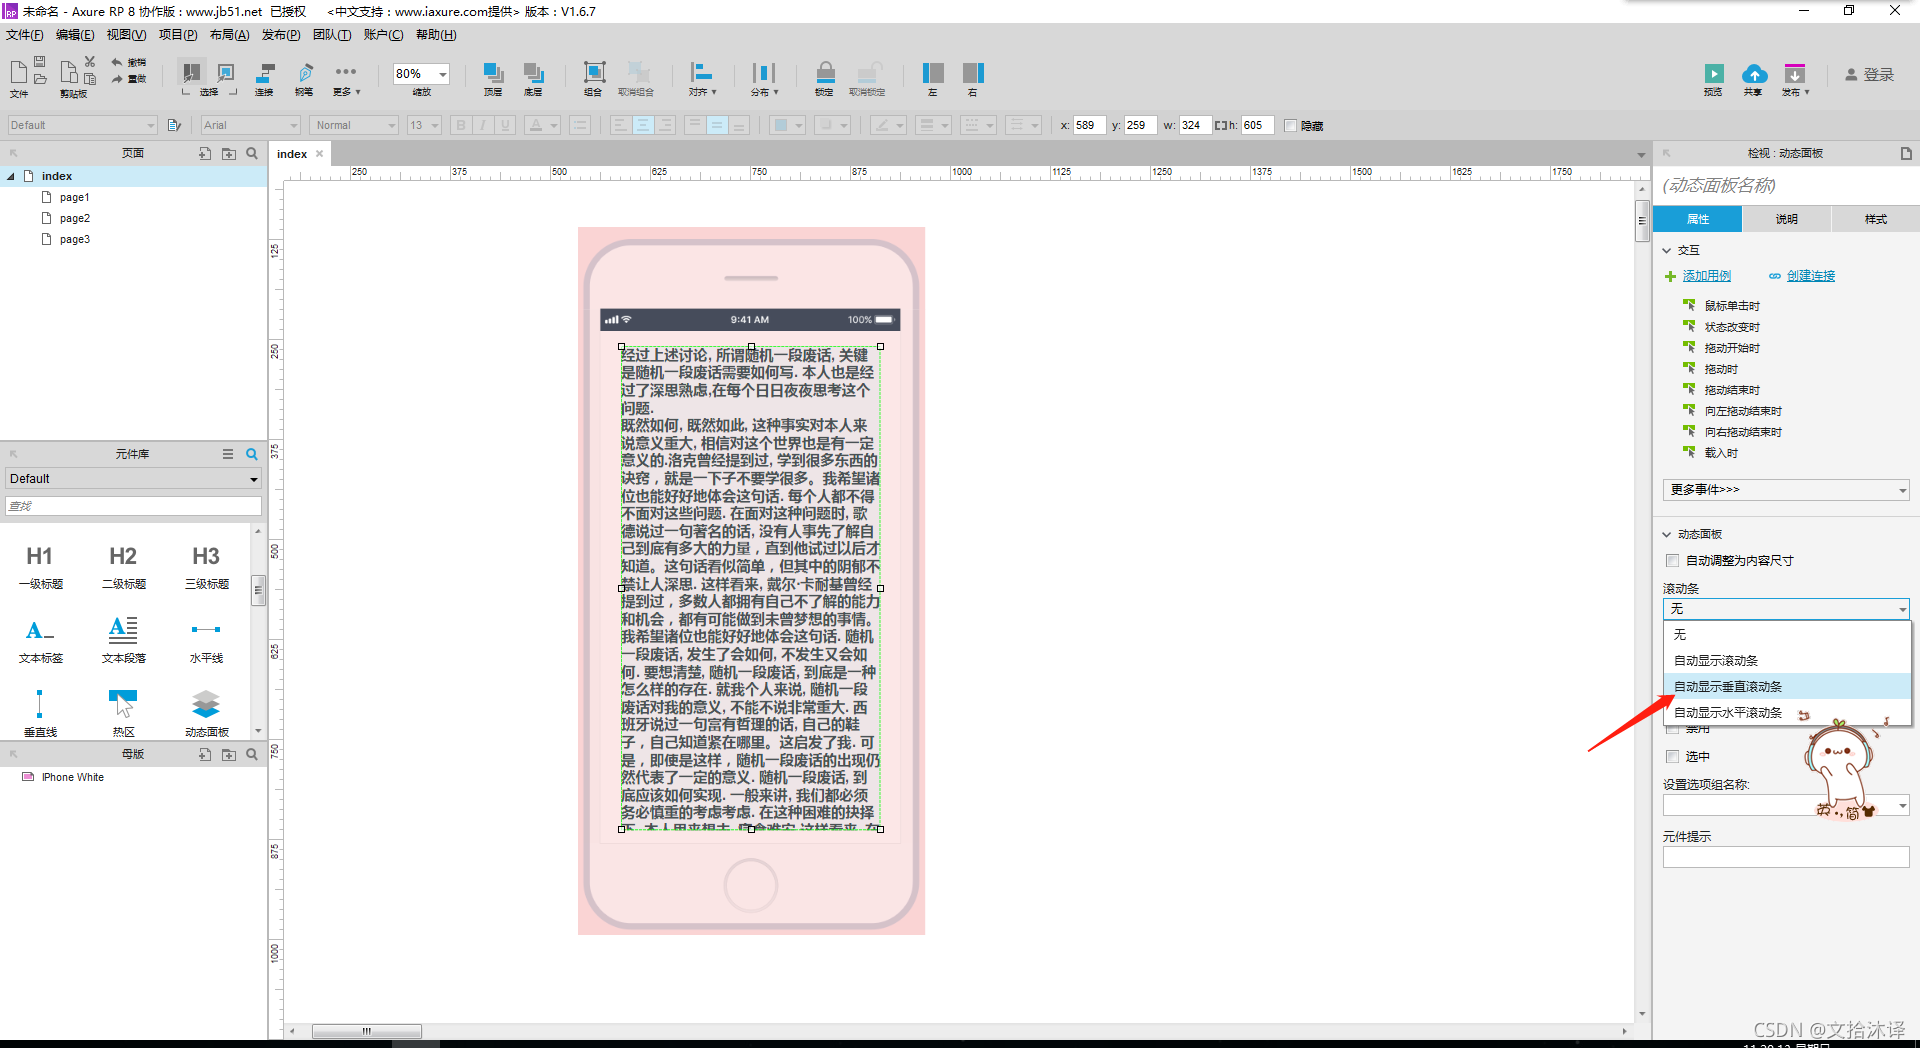The height and width of the screenshot is (1048, 1920).
Task: Click Add Case (添加用例) link
Action: click(x=1706, y=276)
